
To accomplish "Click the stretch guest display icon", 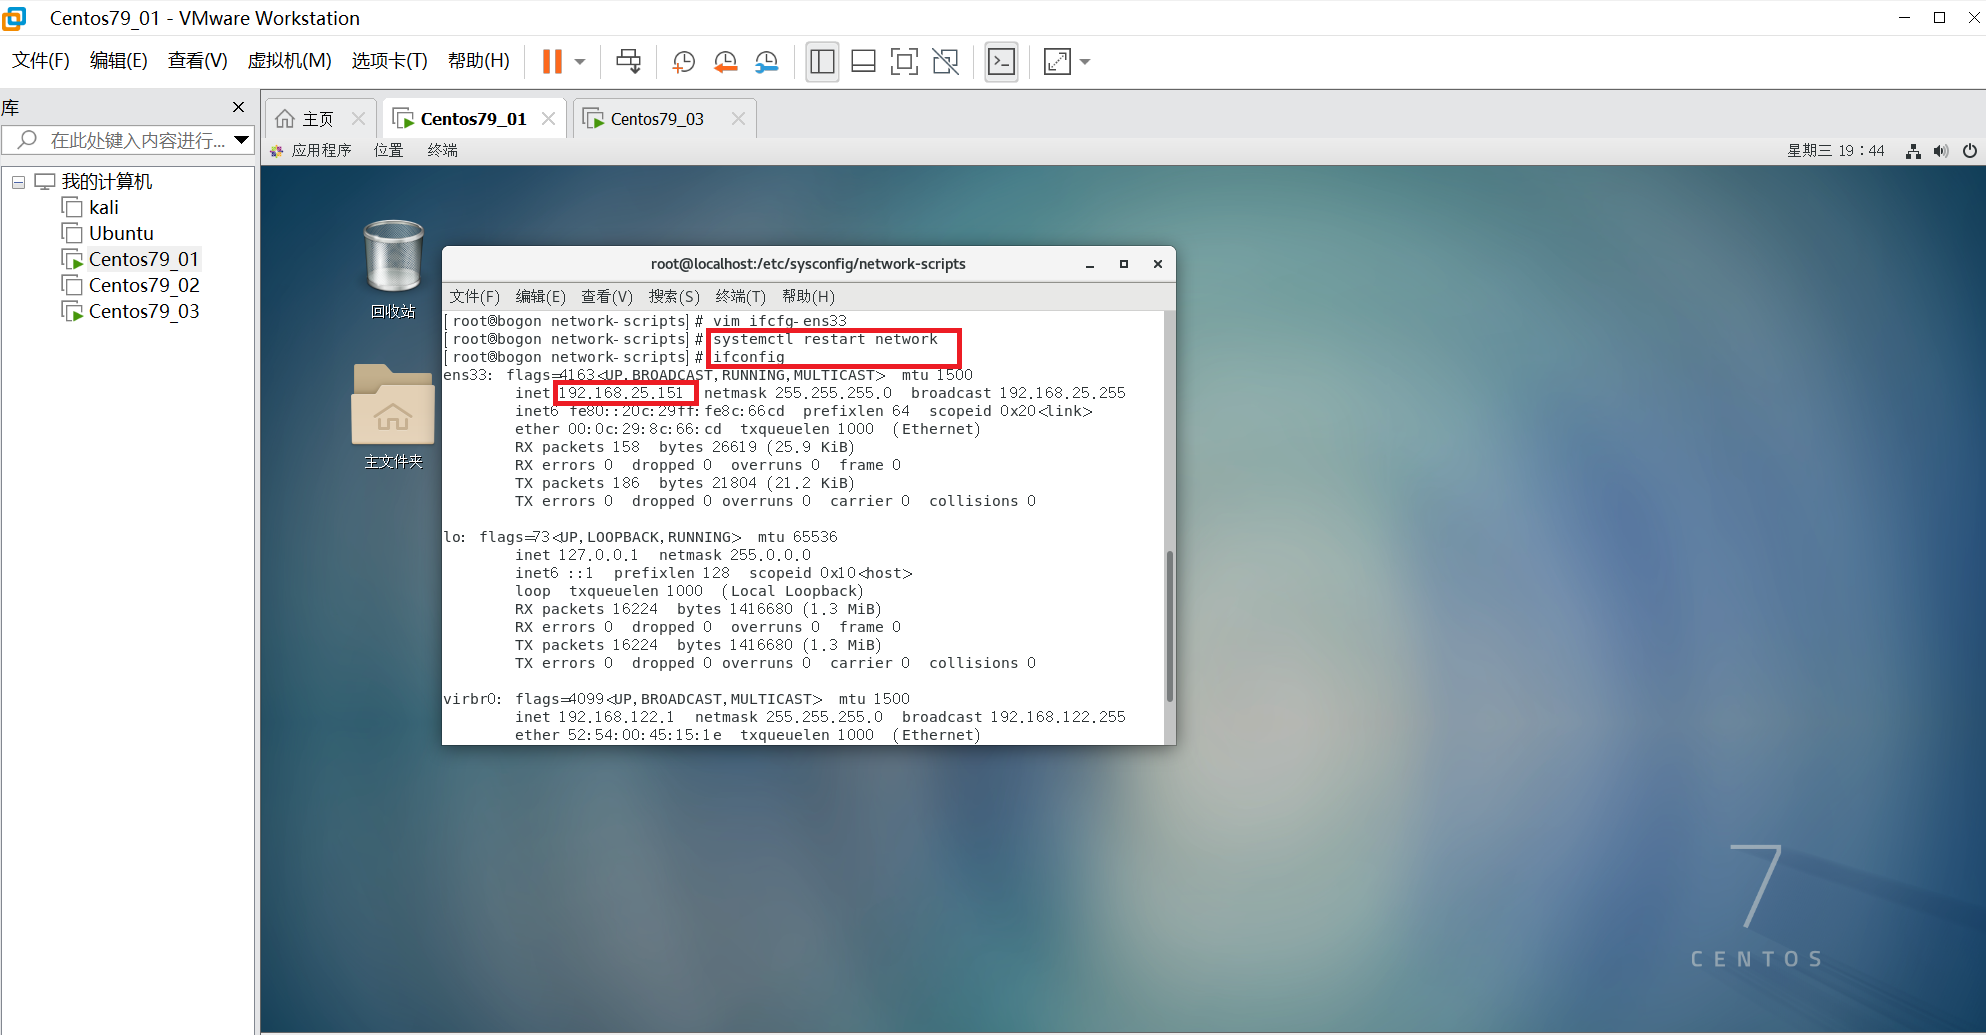I will click(x=1057, y=62).
